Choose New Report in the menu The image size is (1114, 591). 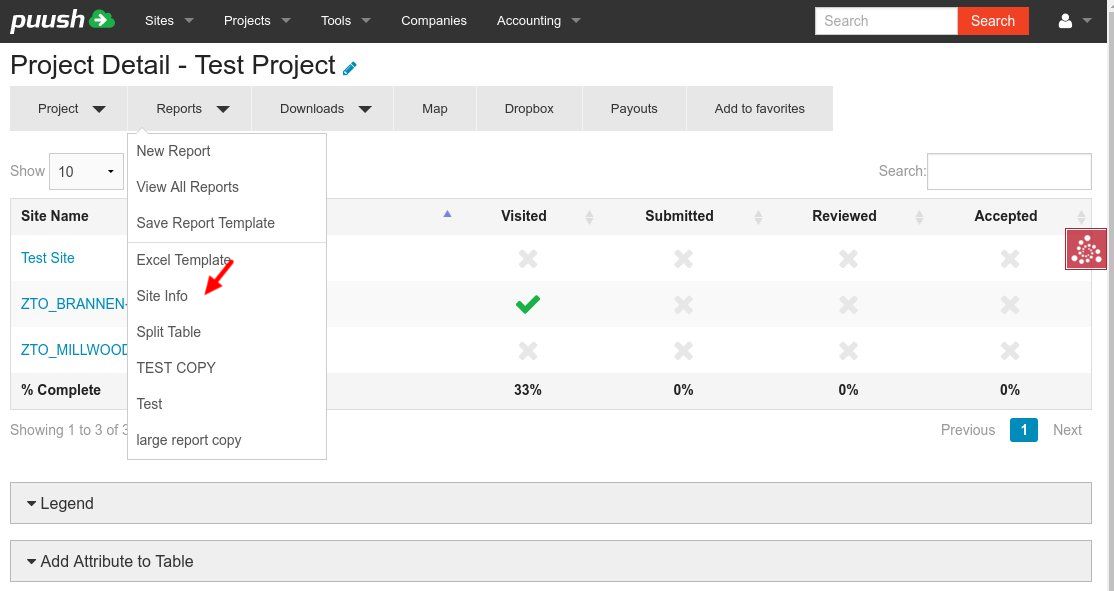pos(173,151)
